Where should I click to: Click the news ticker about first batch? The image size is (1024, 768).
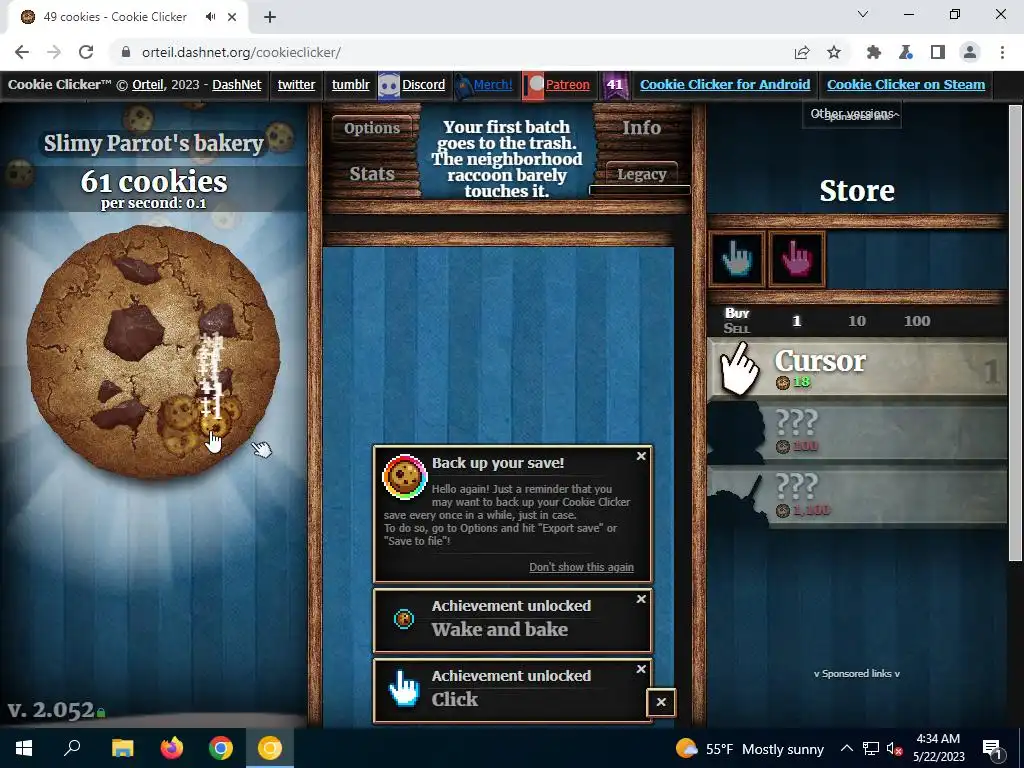[x=506, y=159]
